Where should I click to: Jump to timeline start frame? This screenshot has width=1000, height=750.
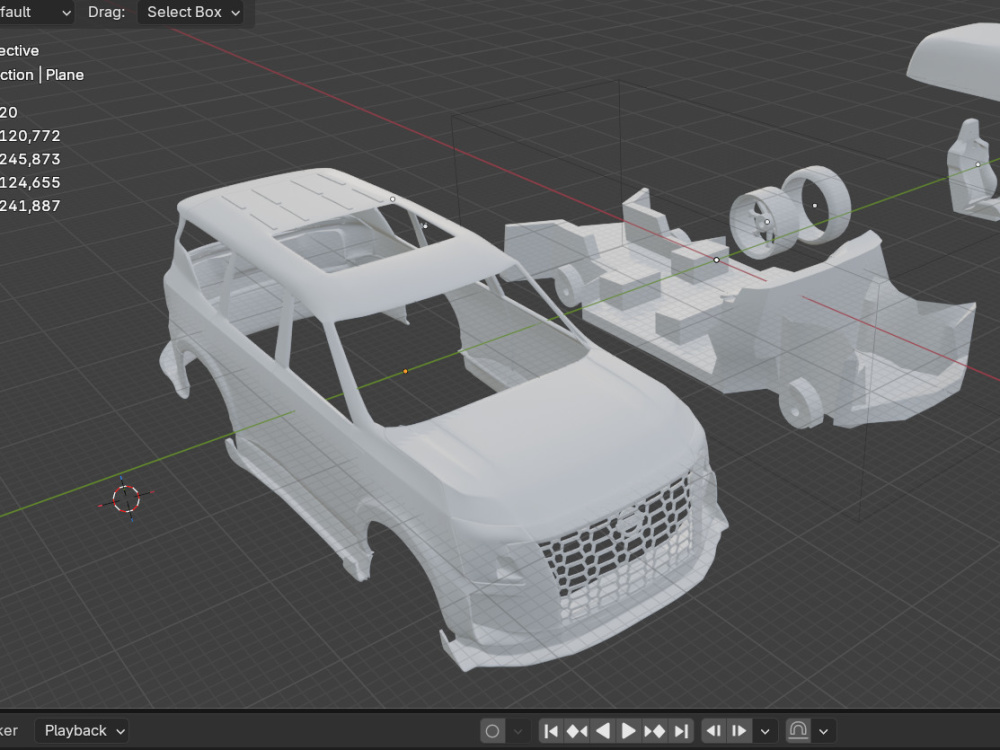point(552,731)
